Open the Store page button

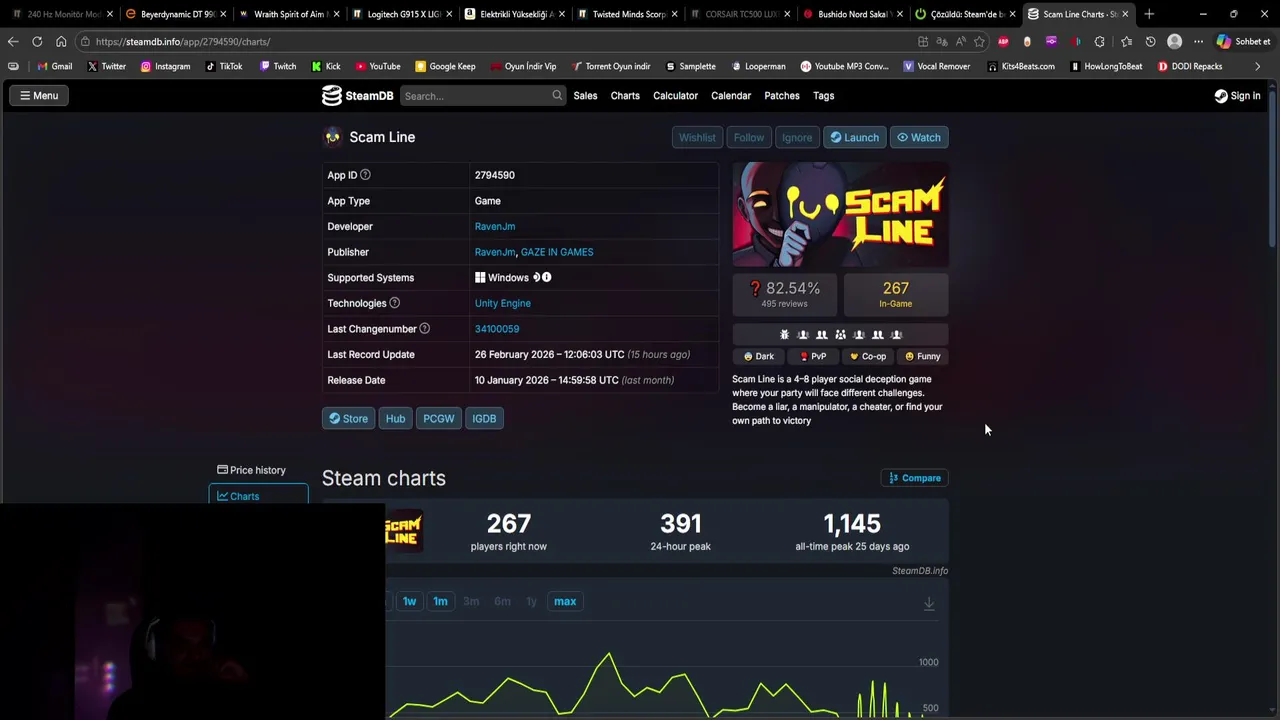(349, 419)
